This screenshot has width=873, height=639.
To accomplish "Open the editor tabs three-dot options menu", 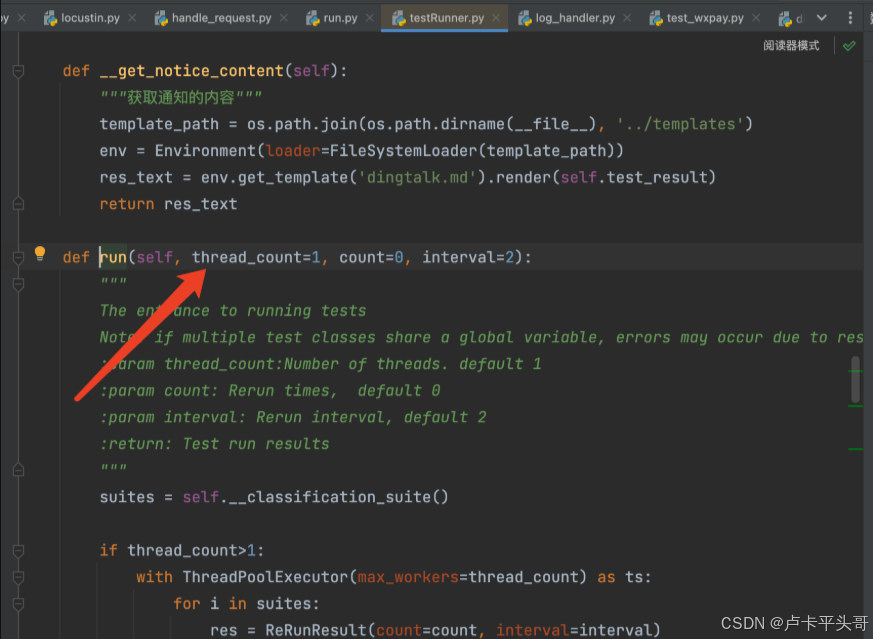I will (x=850, y=18).
